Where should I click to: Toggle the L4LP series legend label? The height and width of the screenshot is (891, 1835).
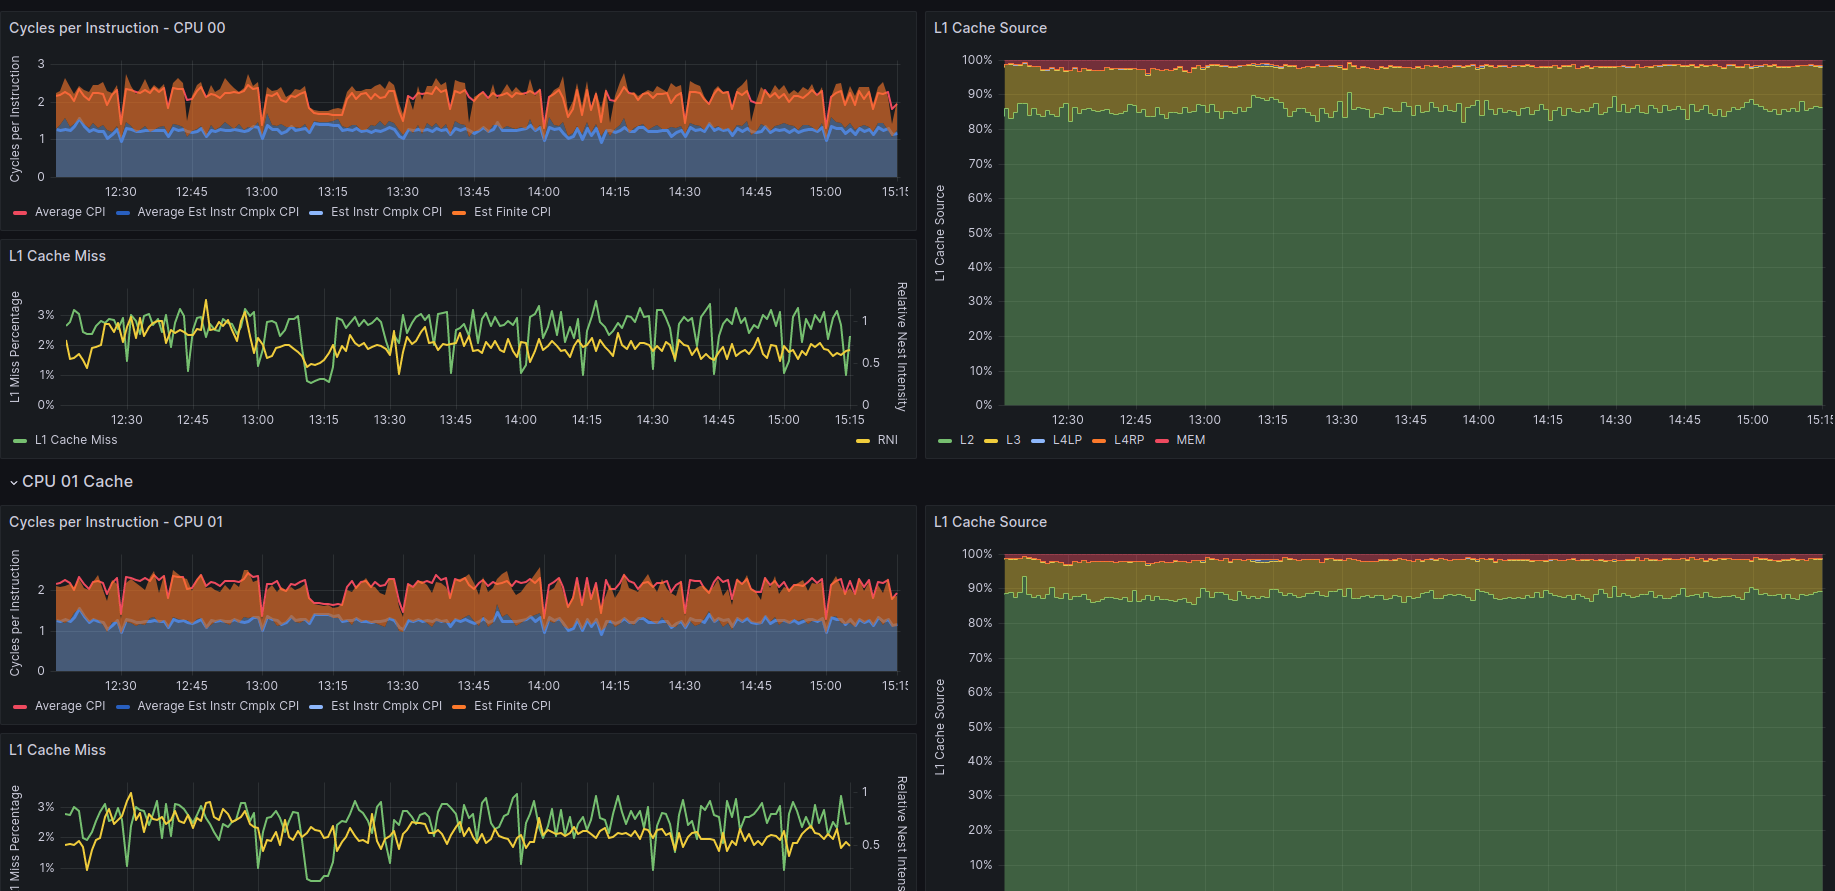(x=1067, y=440)
